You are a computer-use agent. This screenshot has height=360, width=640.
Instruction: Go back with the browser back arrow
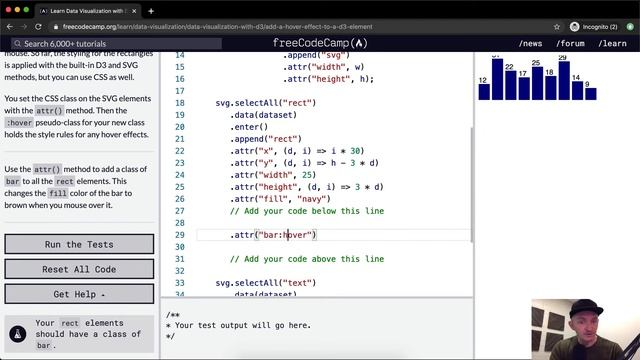pos(10,27)
